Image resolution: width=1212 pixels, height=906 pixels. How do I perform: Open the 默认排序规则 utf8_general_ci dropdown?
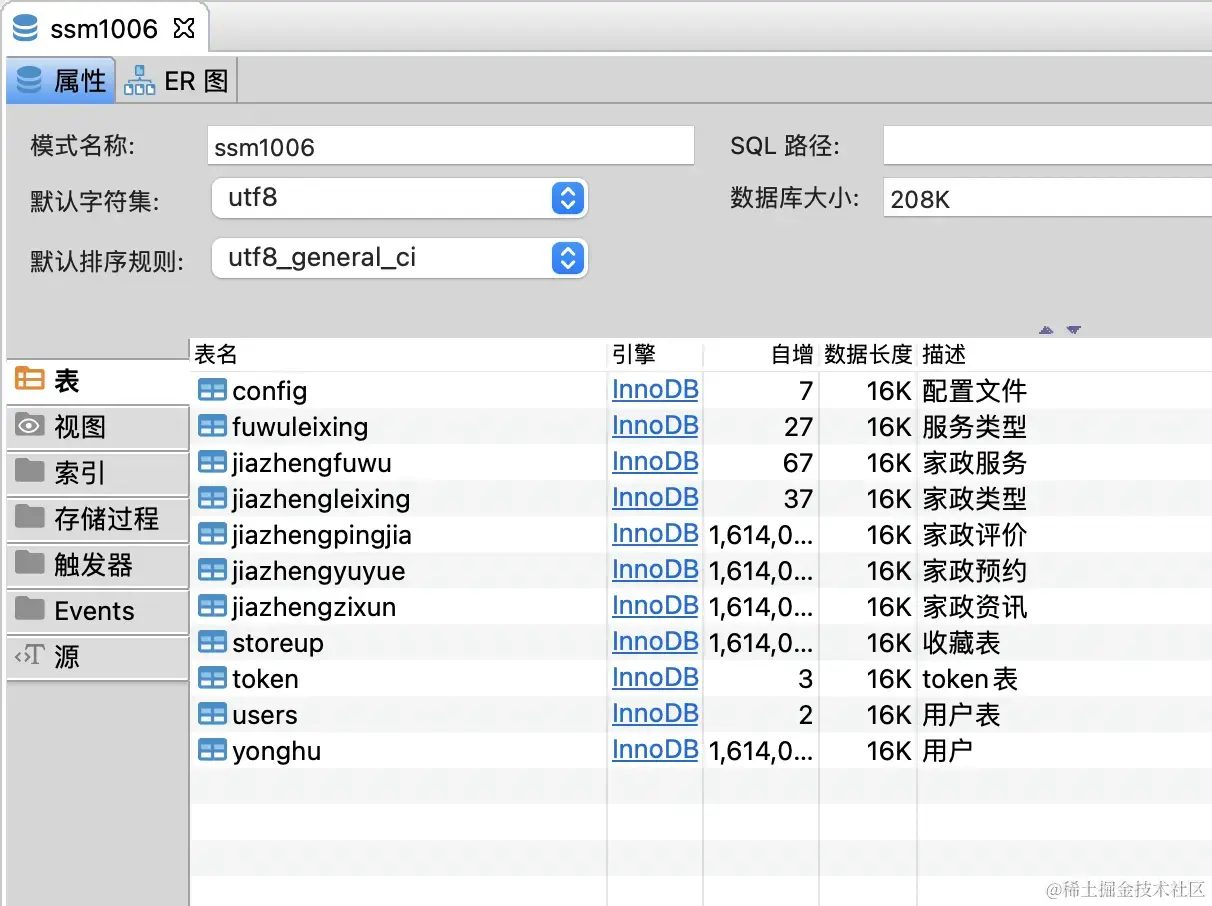click(x=400, y=258)
